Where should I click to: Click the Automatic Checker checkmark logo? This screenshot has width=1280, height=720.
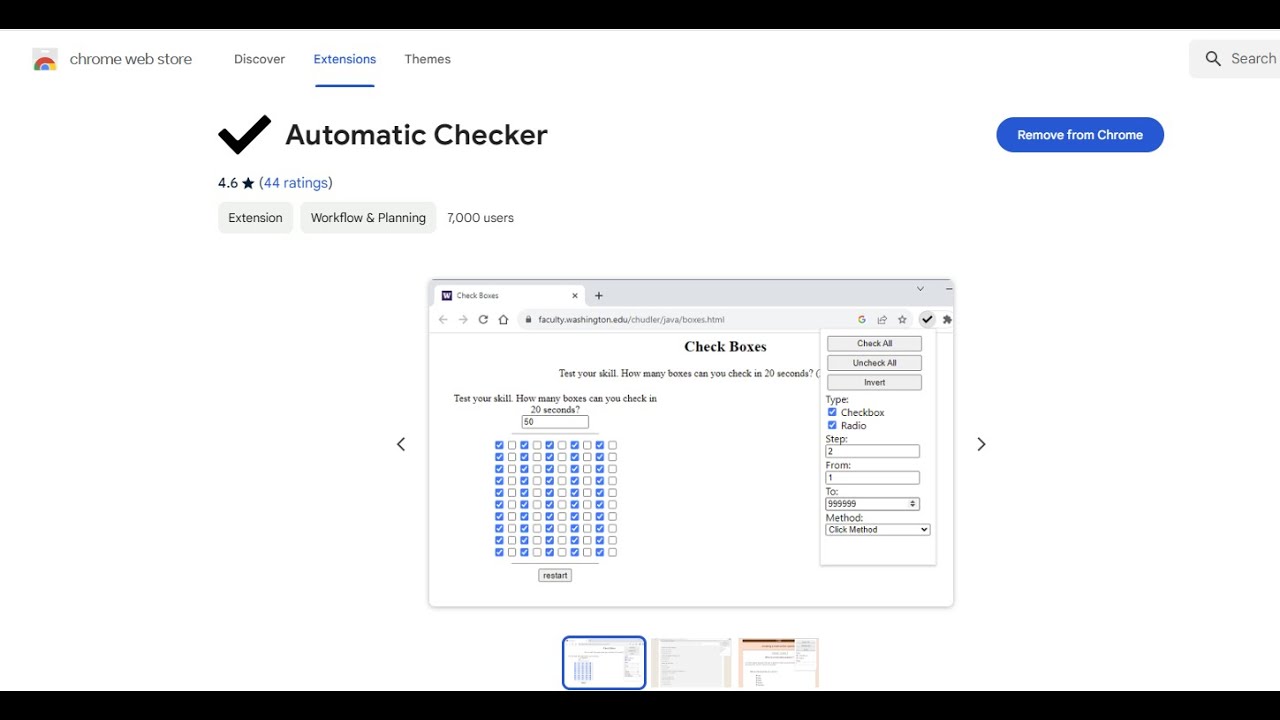coord(244,135)
